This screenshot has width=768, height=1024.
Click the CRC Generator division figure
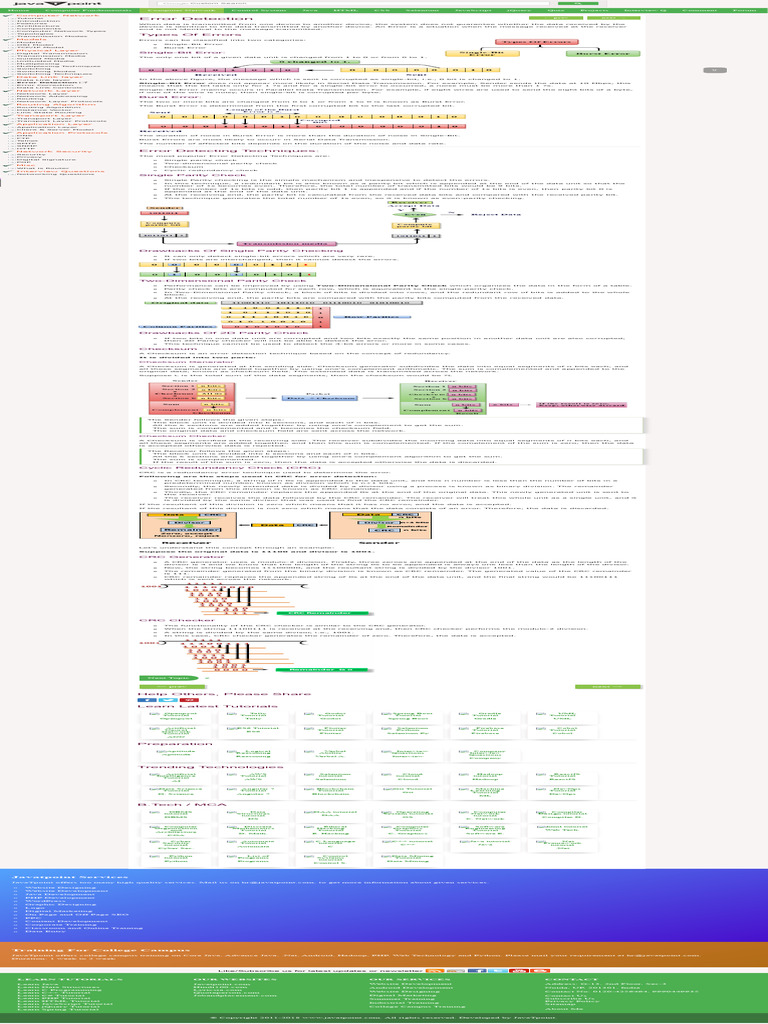[256, 600]
